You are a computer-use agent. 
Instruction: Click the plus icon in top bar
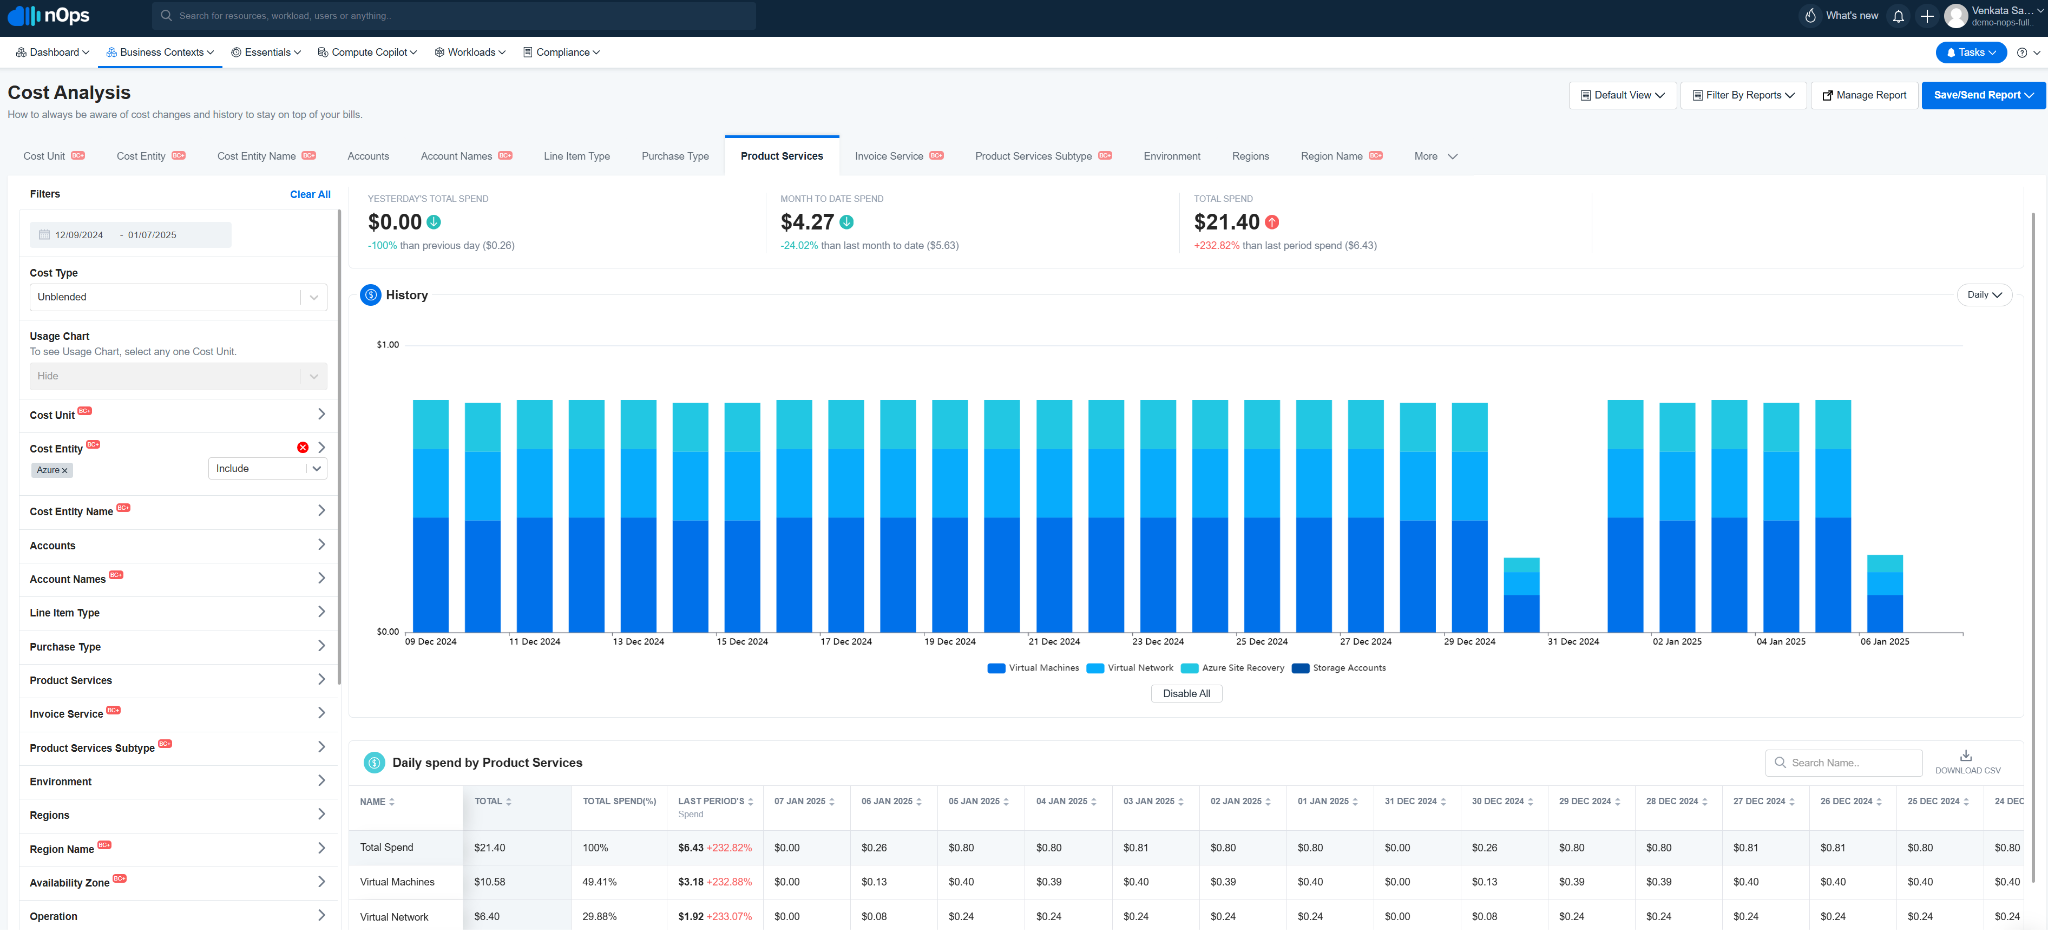(1927, 16)
